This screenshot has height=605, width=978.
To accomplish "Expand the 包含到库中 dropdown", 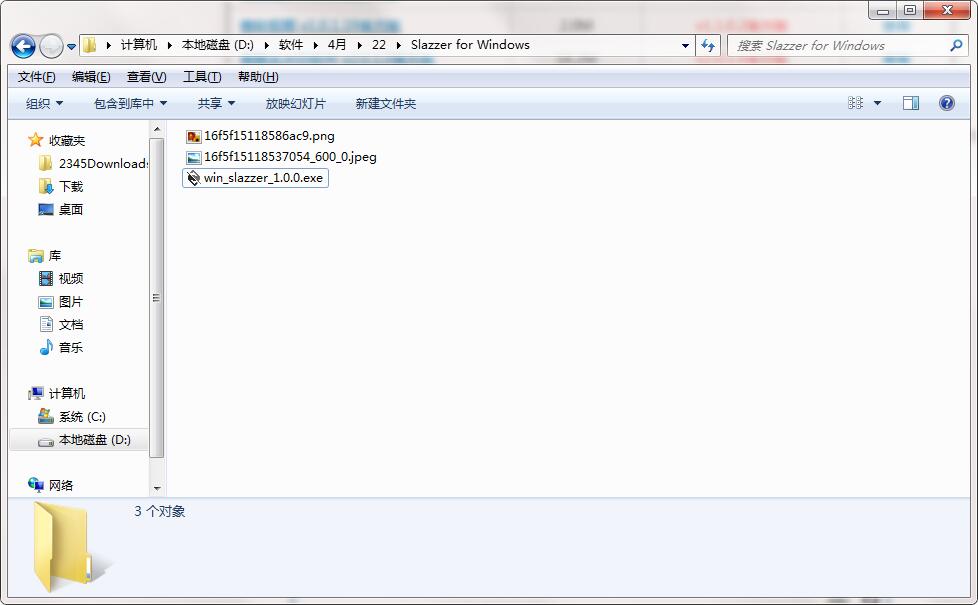I will [130, 103].
